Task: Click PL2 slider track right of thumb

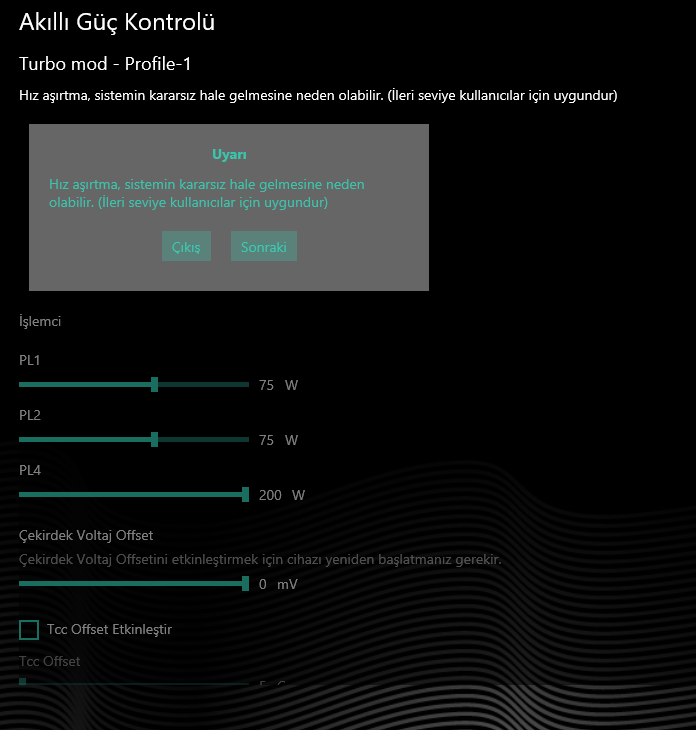Action: pos(203,439)
